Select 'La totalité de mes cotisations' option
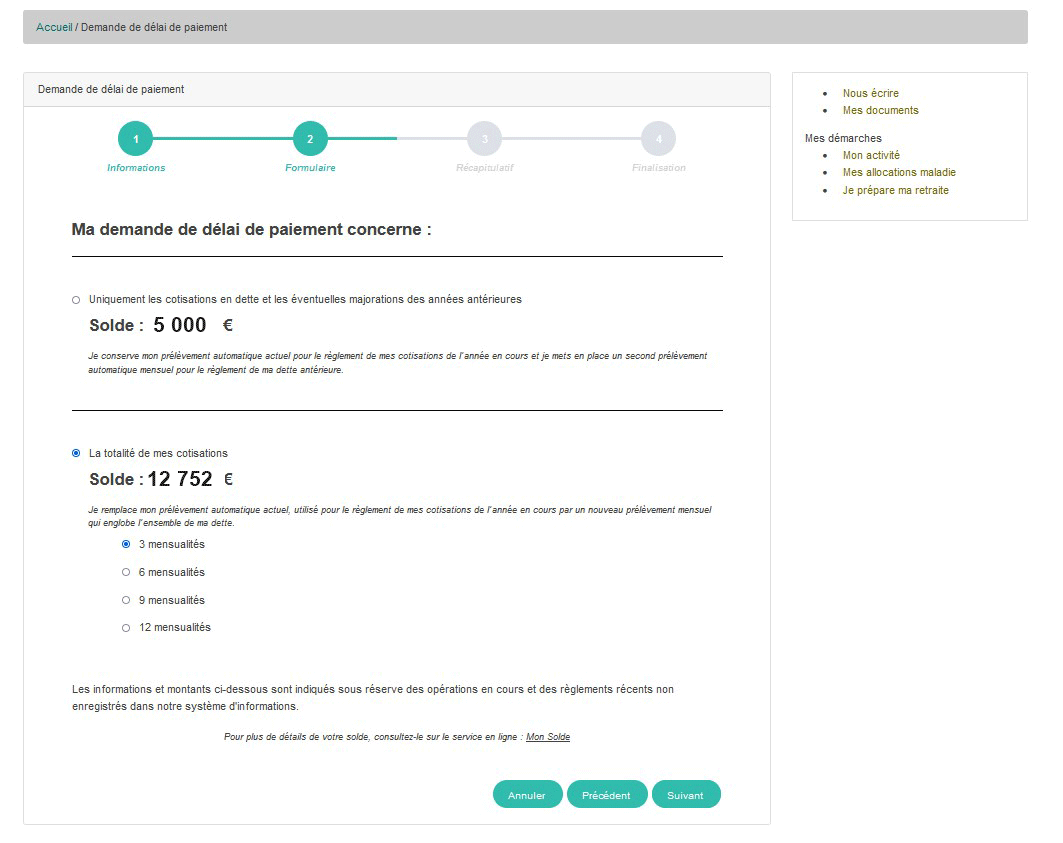The height and width of the screenshot is (843, 1063). (x=76, y=453)
